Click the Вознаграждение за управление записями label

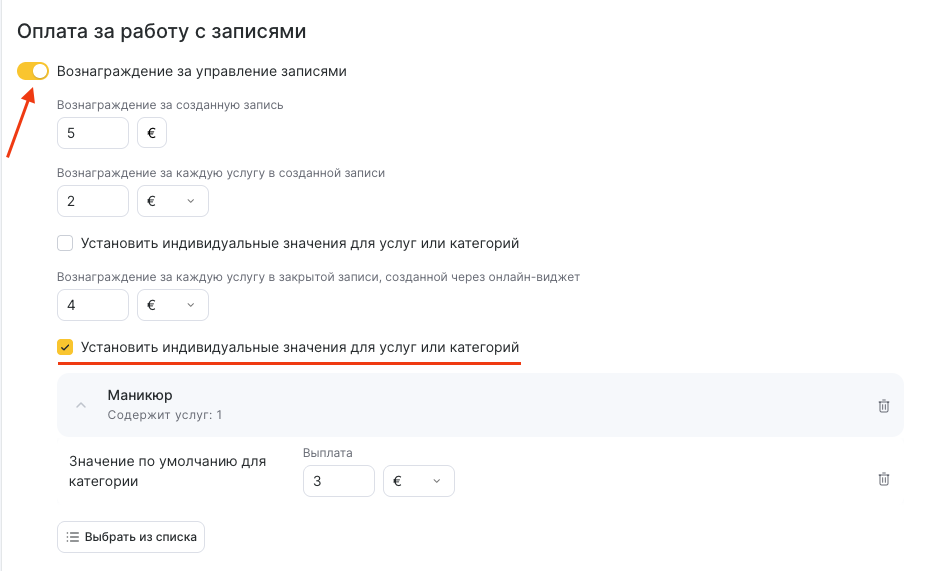tap(202, 71)
